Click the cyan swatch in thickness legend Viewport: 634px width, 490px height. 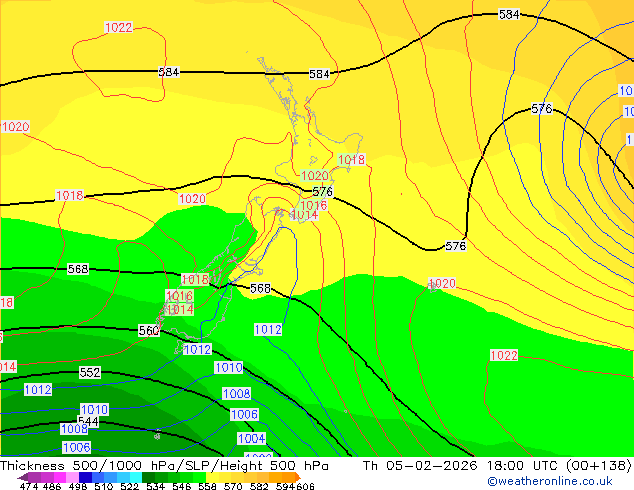point(136,477)
